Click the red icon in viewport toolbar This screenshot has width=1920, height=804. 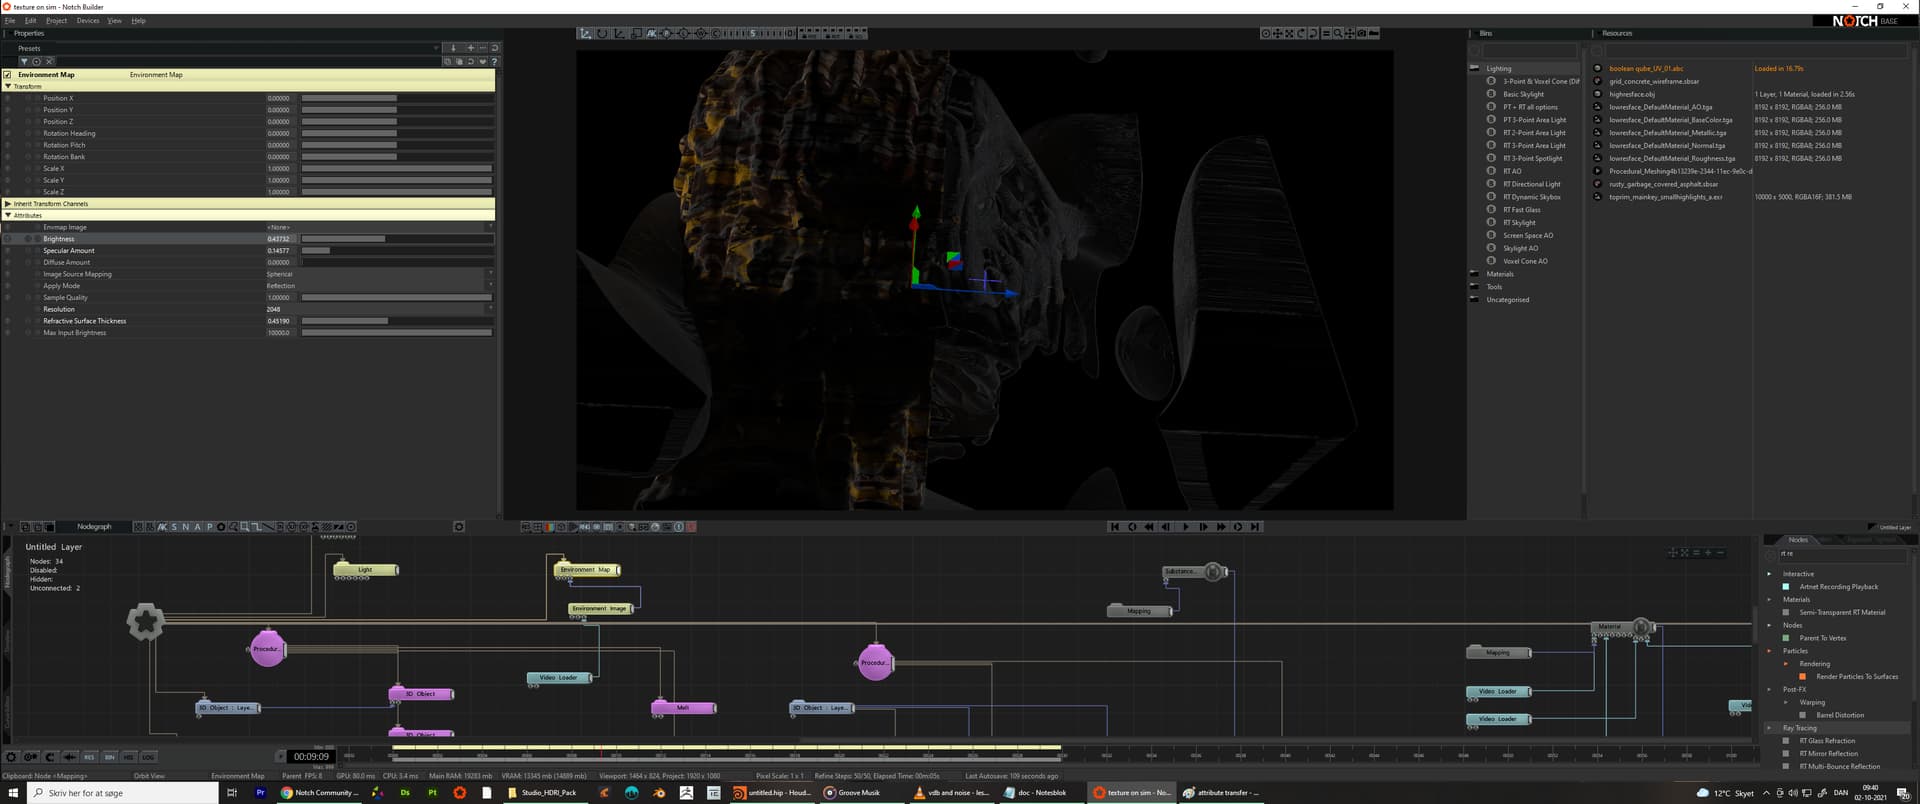691,527
